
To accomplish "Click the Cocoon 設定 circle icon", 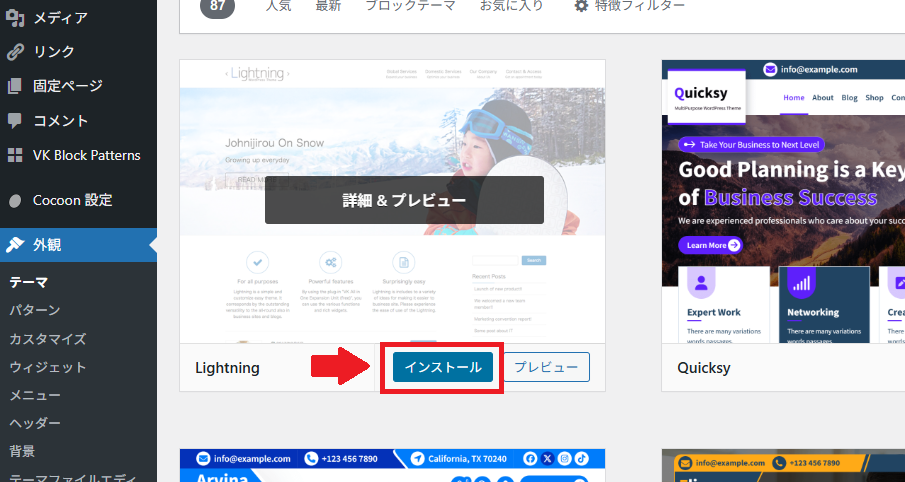I will (15, 200).
